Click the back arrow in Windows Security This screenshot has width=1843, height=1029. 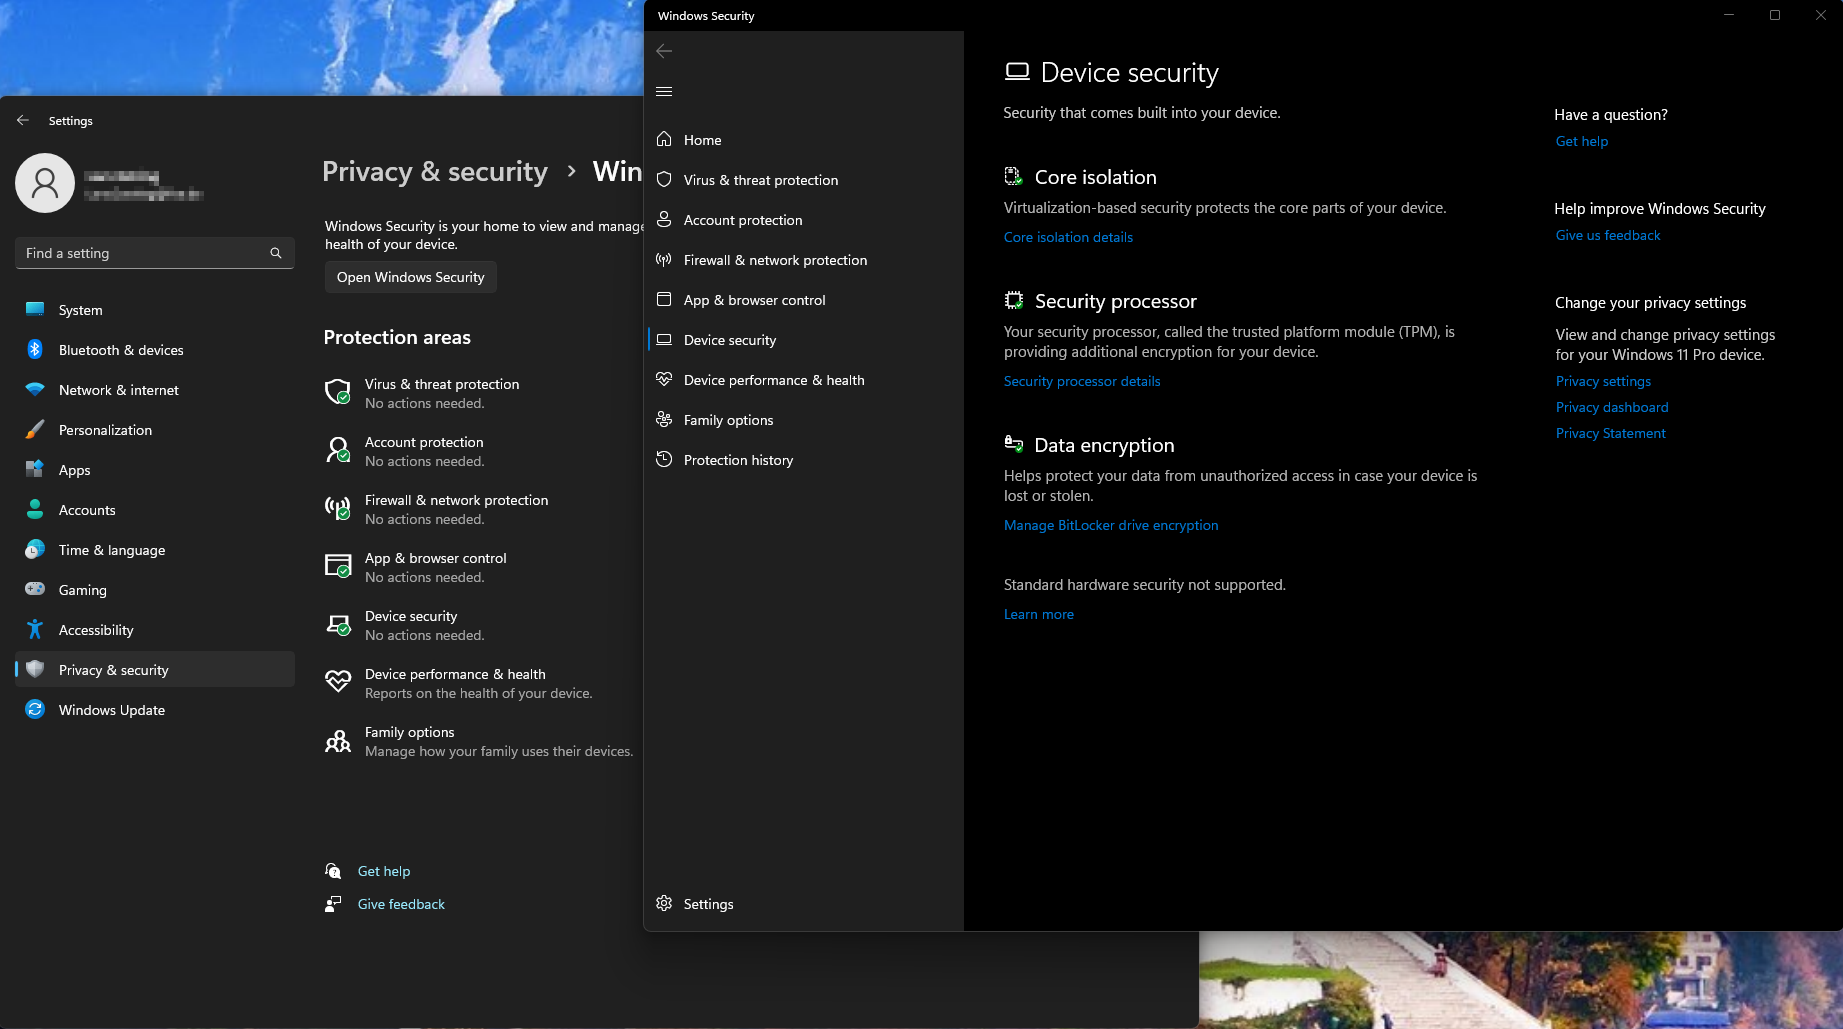[x=664, y=51]
